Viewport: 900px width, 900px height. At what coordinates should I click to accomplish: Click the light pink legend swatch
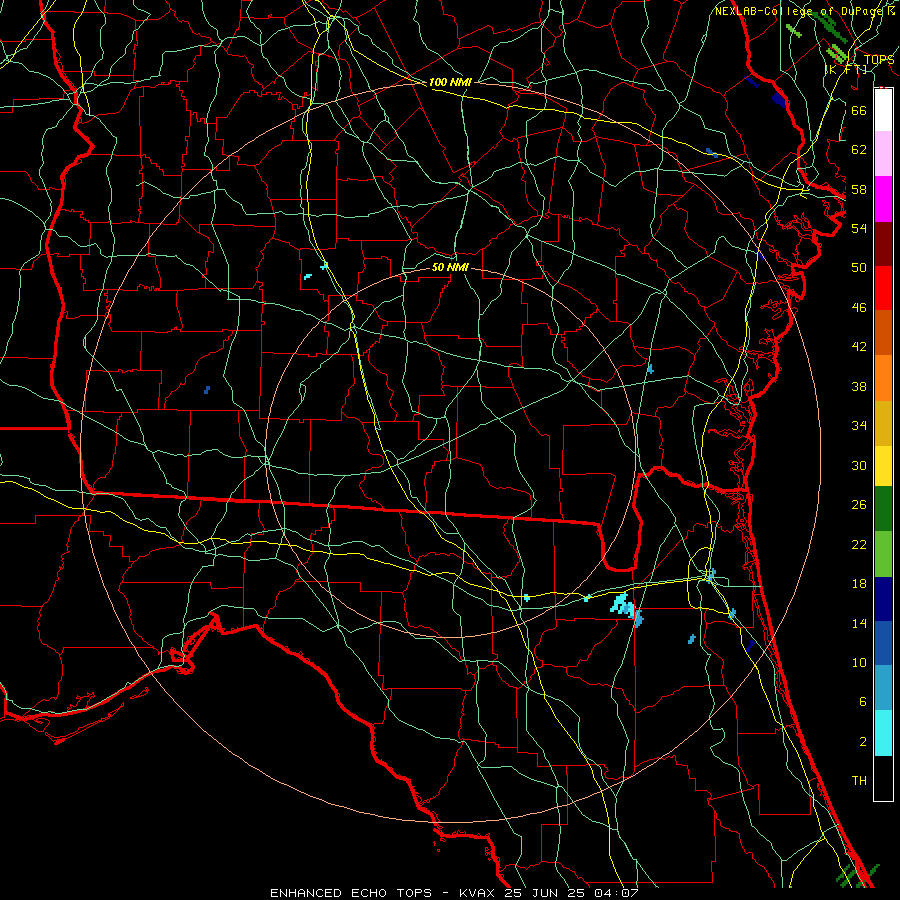coord(883,153)
